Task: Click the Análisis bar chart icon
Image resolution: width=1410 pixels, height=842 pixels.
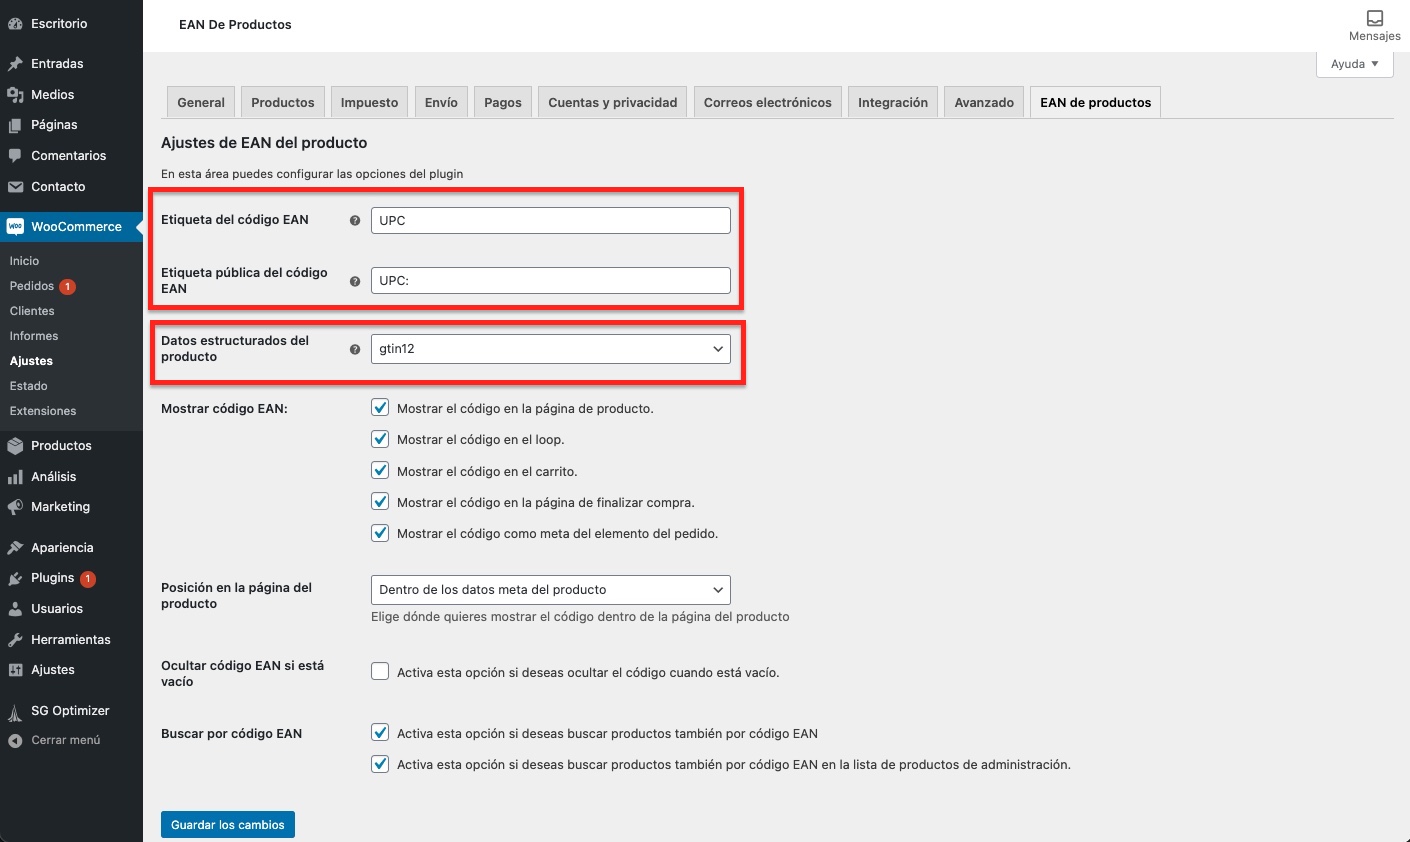Action: (x=15, y=477)
